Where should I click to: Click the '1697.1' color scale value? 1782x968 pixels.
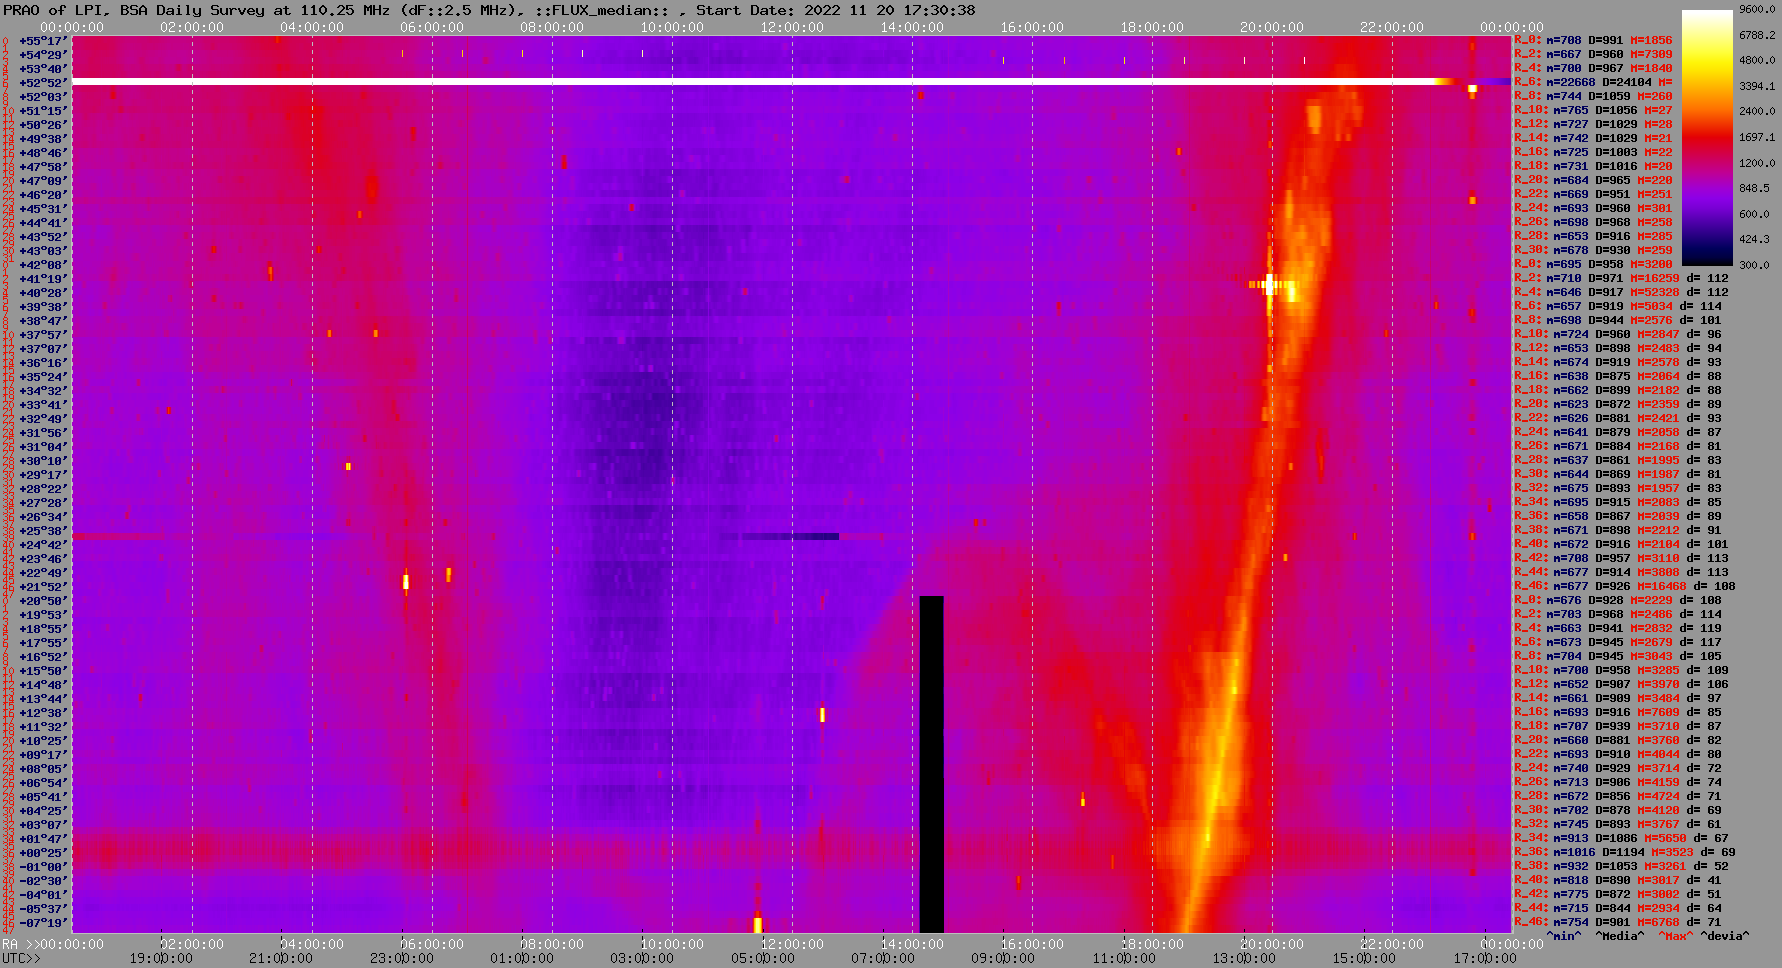1757,137
